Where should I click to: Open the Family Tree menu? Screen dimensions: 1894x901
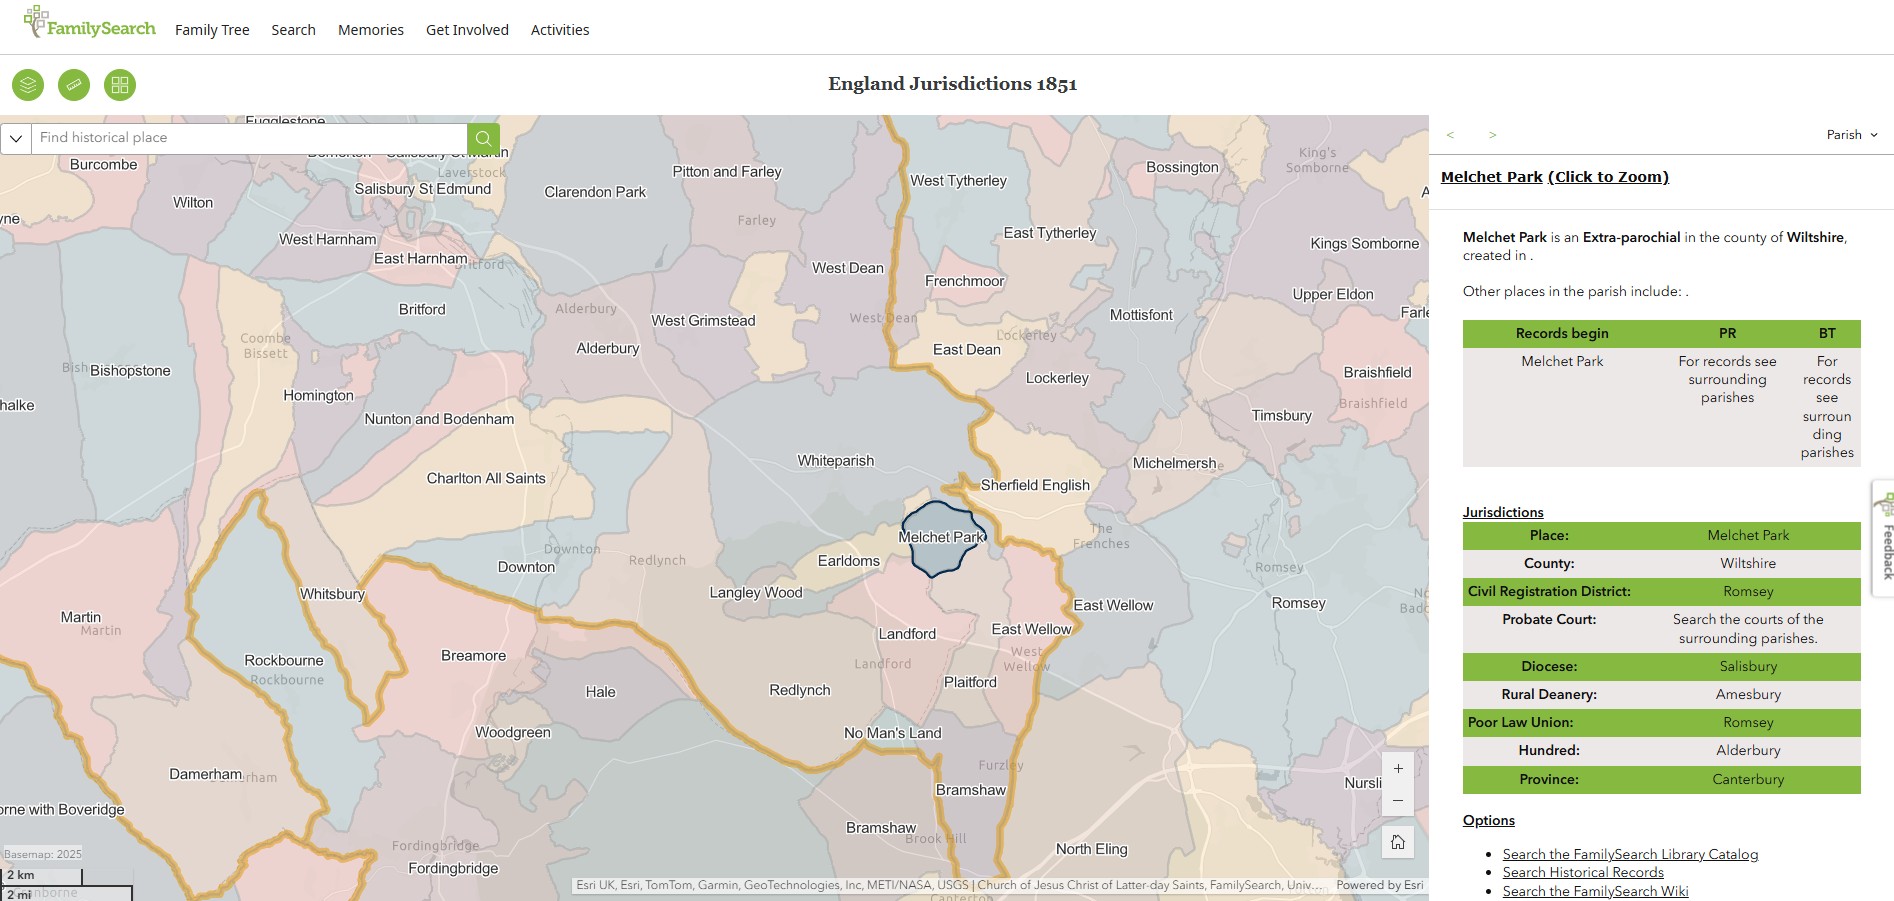click(x=211, y=30)
